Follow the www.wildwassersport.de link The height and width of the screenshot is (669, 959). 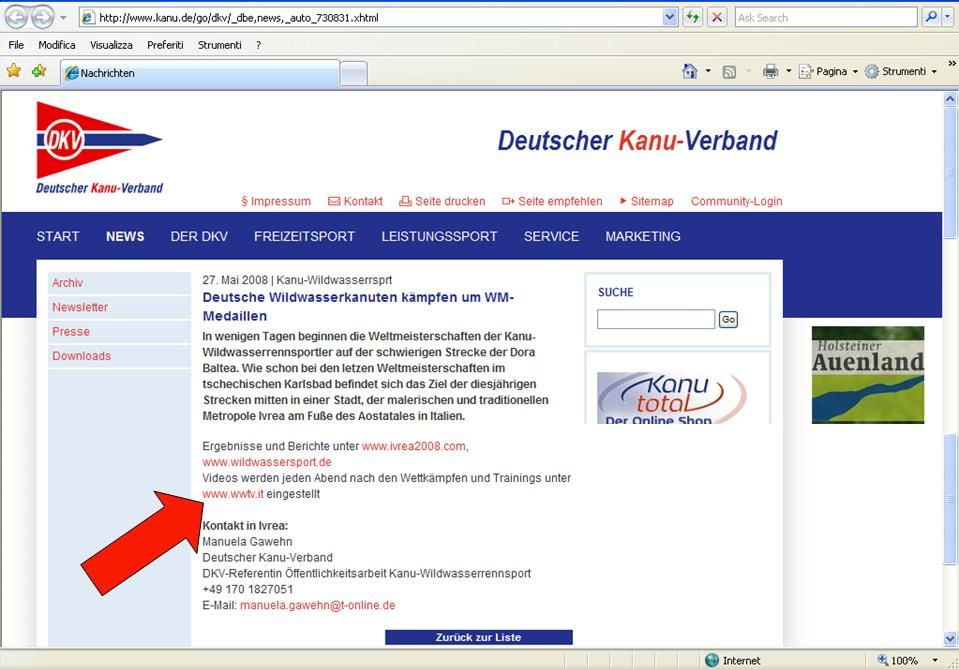pos(267,462)
